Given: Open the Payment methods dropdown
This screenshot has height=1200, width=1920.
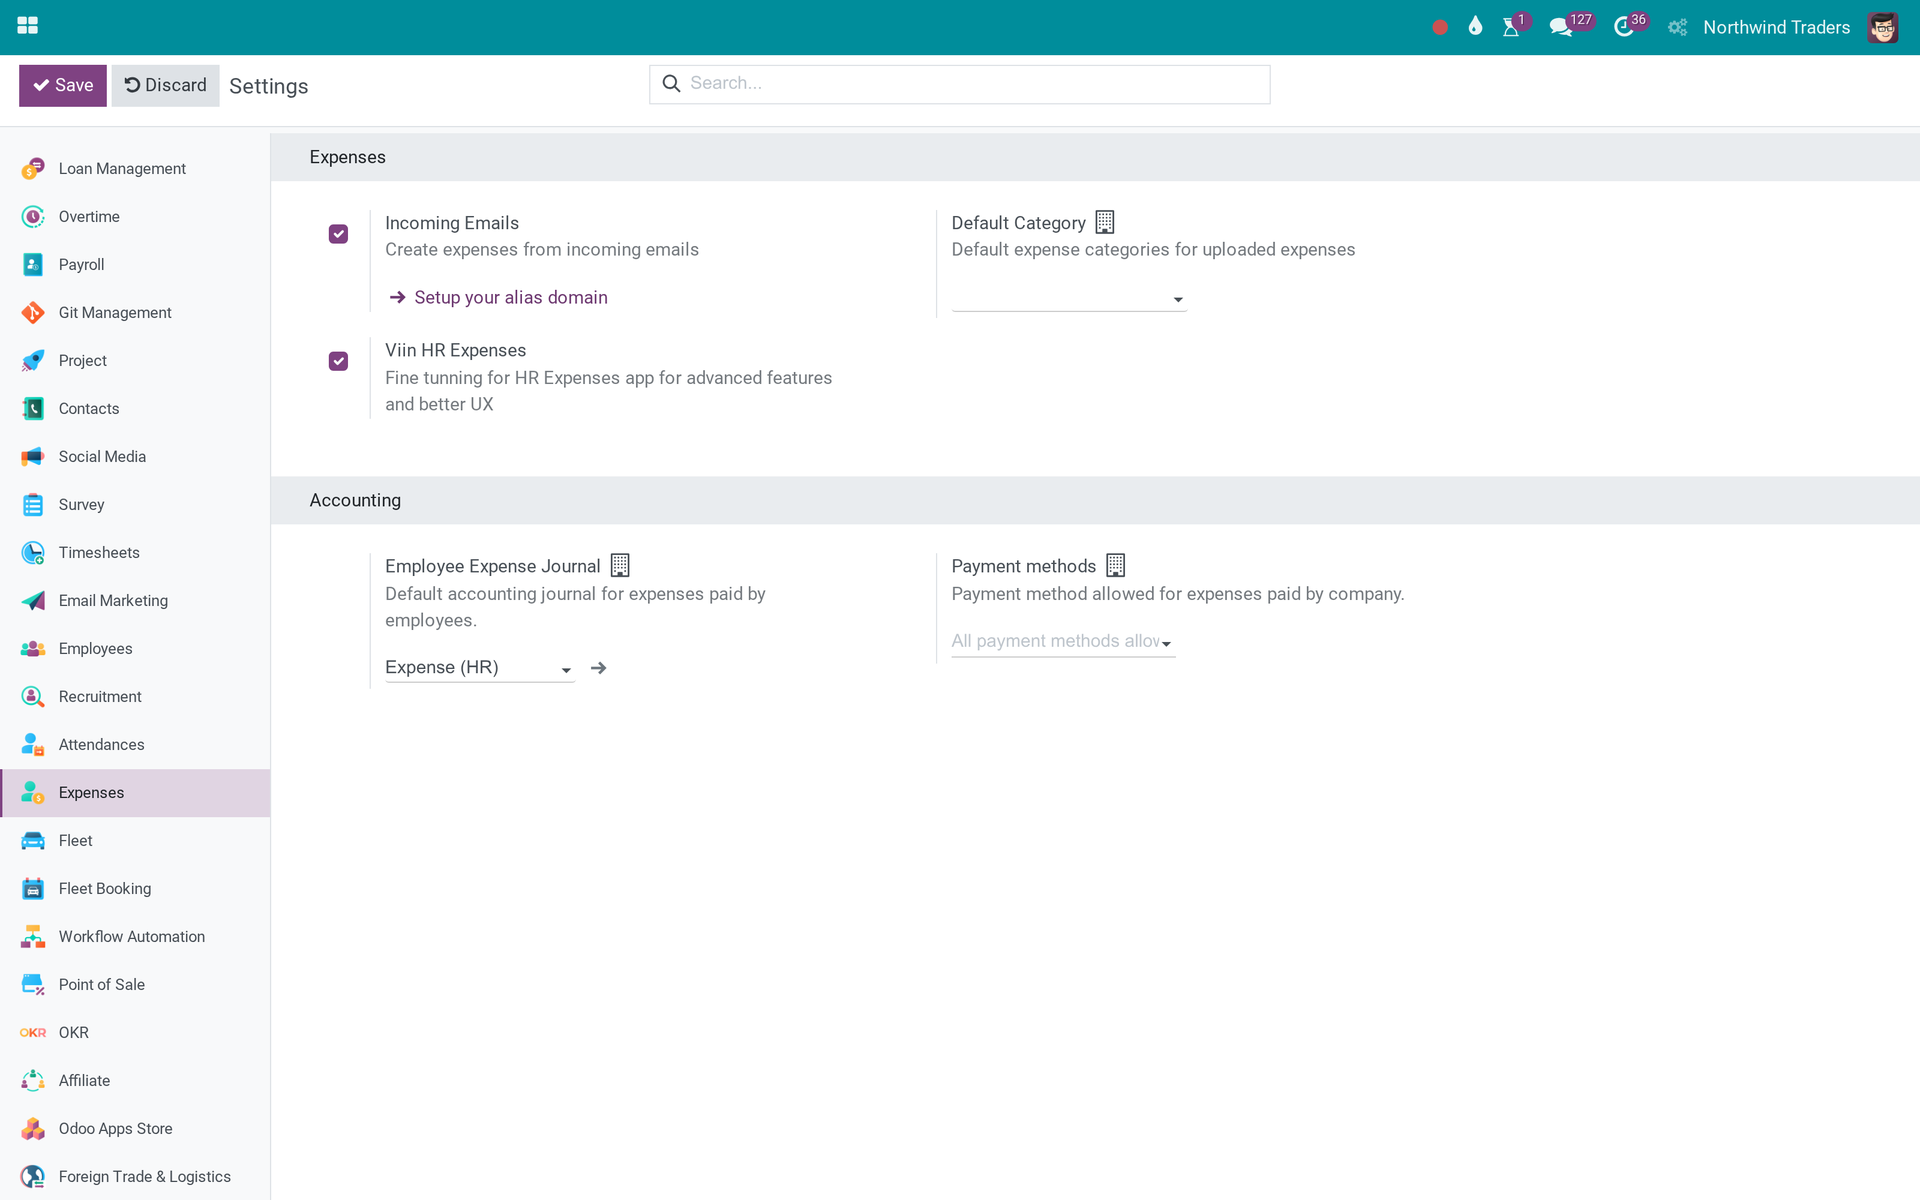Looking at the screenshot, I should (x=1063, y=641).
